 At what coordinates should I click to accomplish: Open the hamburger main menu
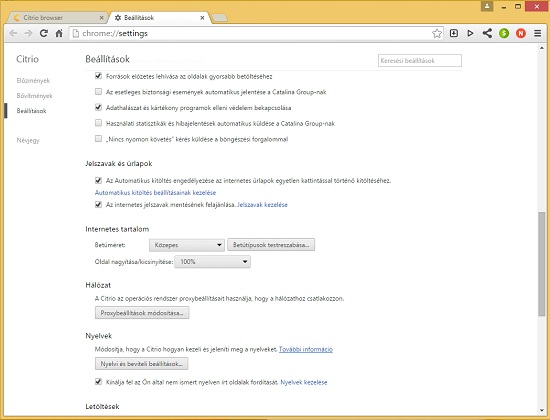pos(537,33)
